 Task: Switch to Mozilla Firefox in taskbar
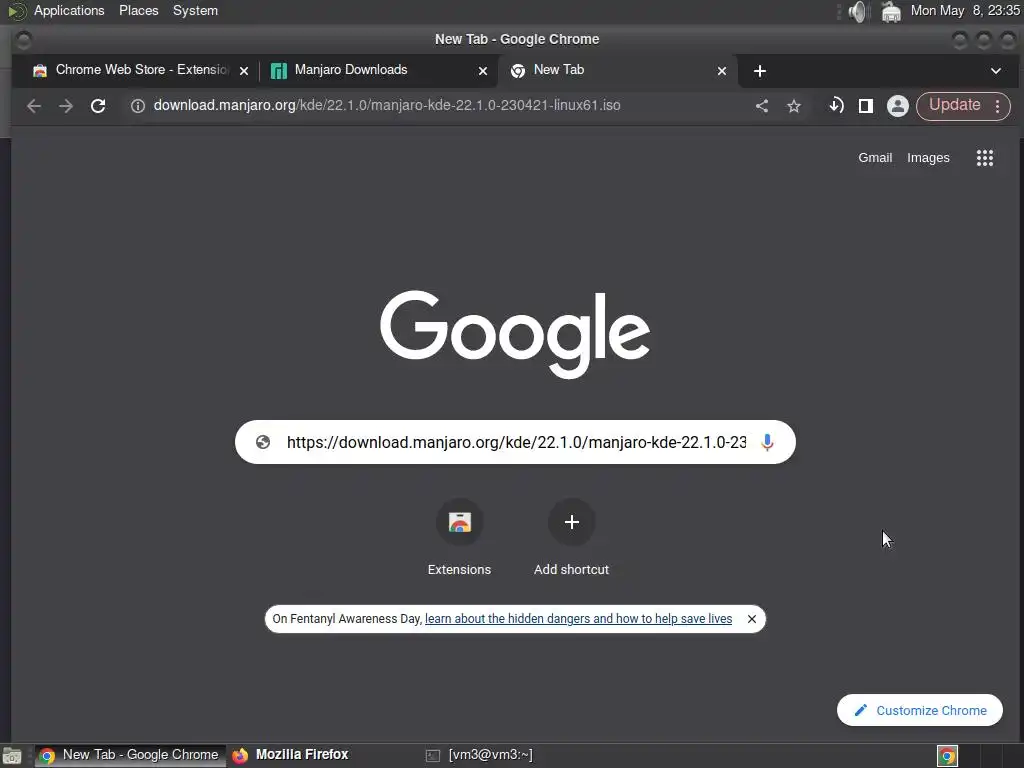(x=291, y=755)
